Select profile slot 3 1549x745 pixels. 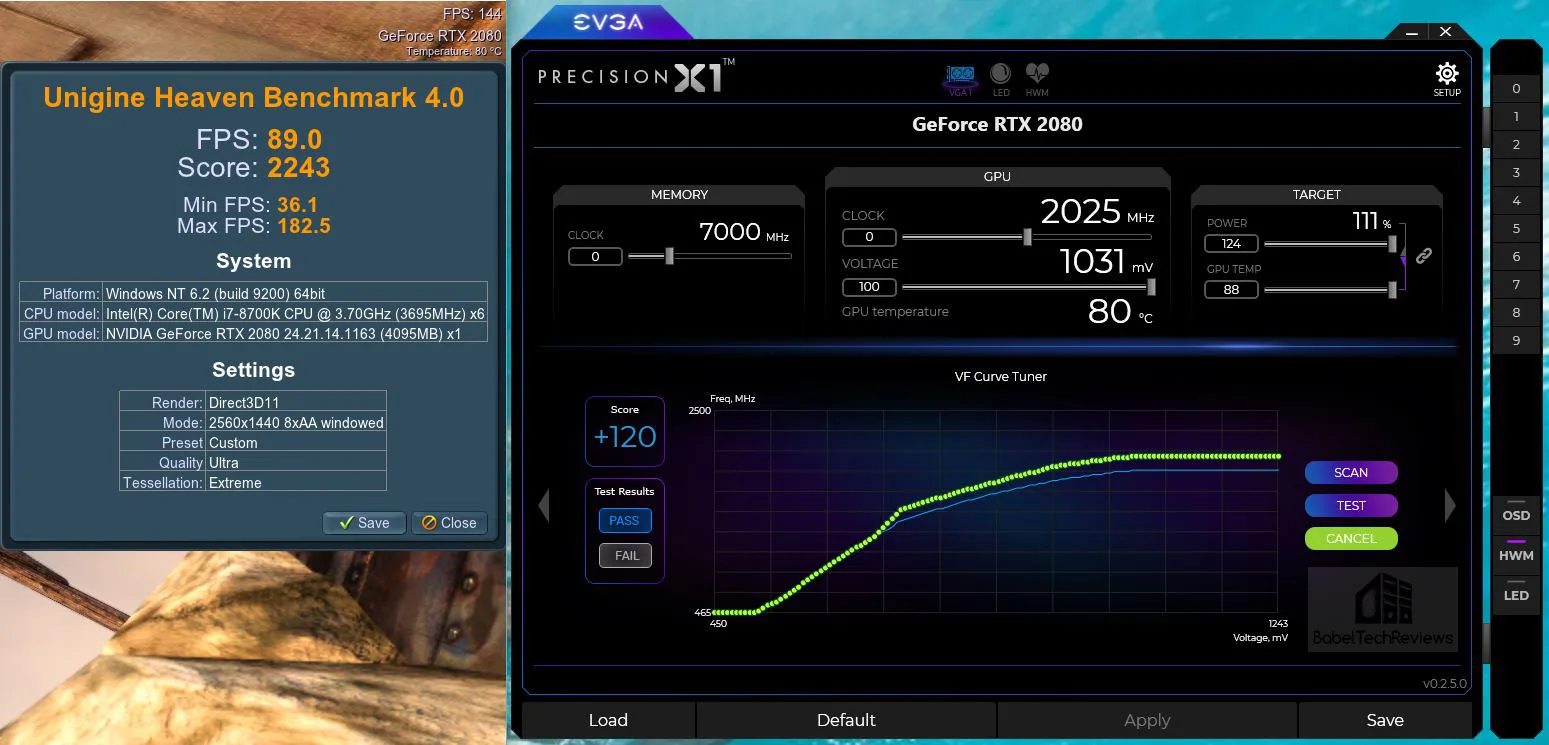1516,173
